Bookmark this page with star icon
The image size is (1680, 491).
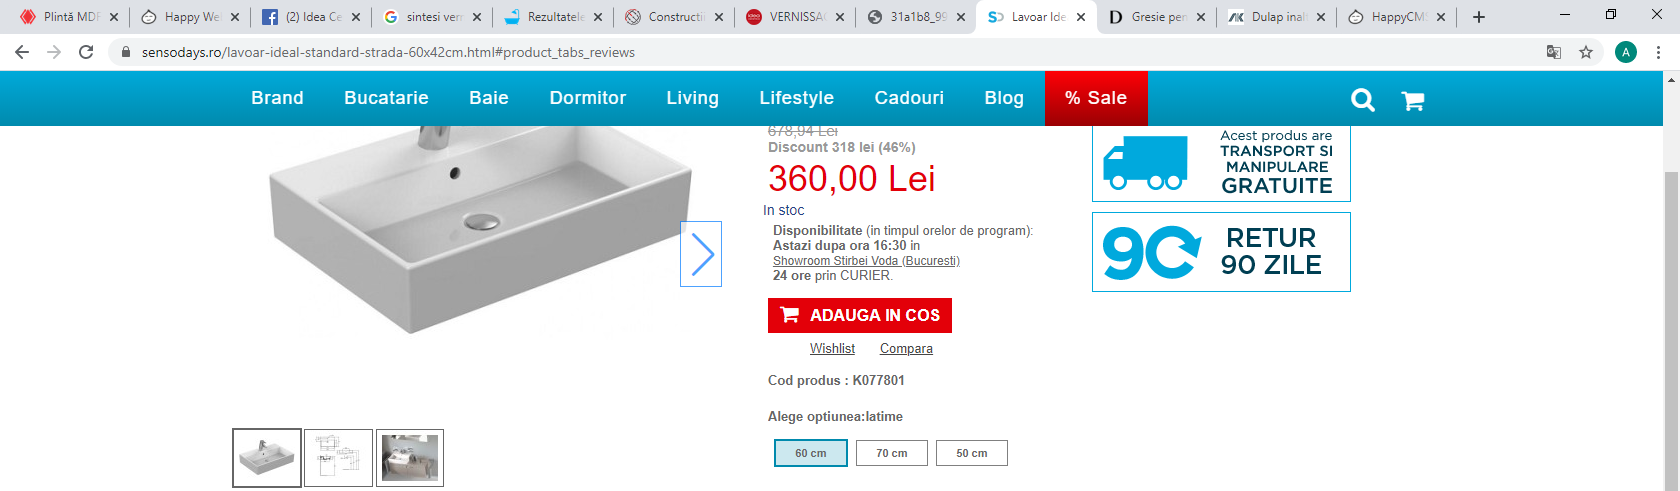coord(1586,52)
